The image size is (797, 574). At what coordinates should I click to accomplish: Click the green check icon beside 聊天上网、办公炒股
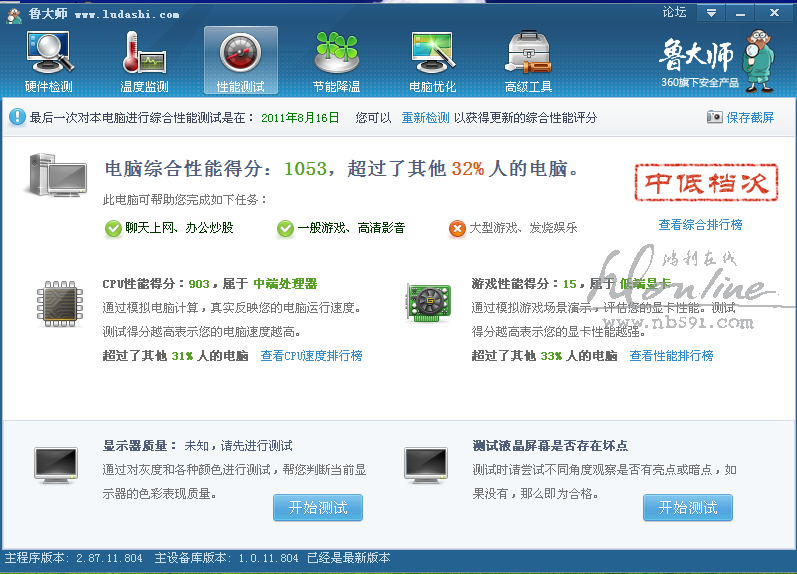[113, 229]
